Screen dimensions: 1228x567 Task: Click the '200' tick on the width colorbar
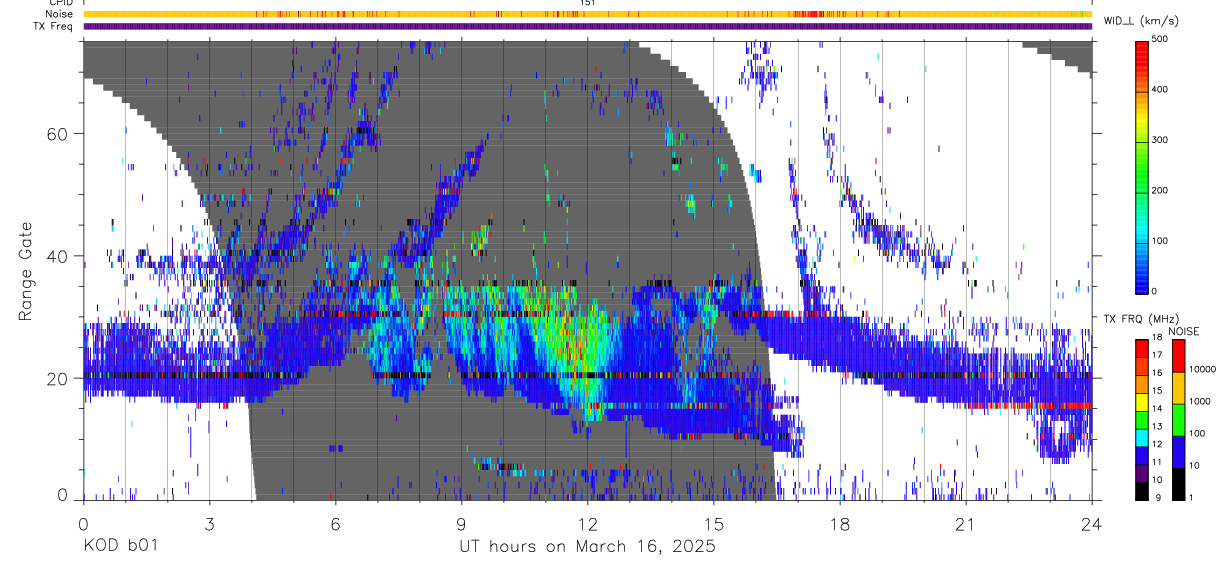[x=1162, y=190]
